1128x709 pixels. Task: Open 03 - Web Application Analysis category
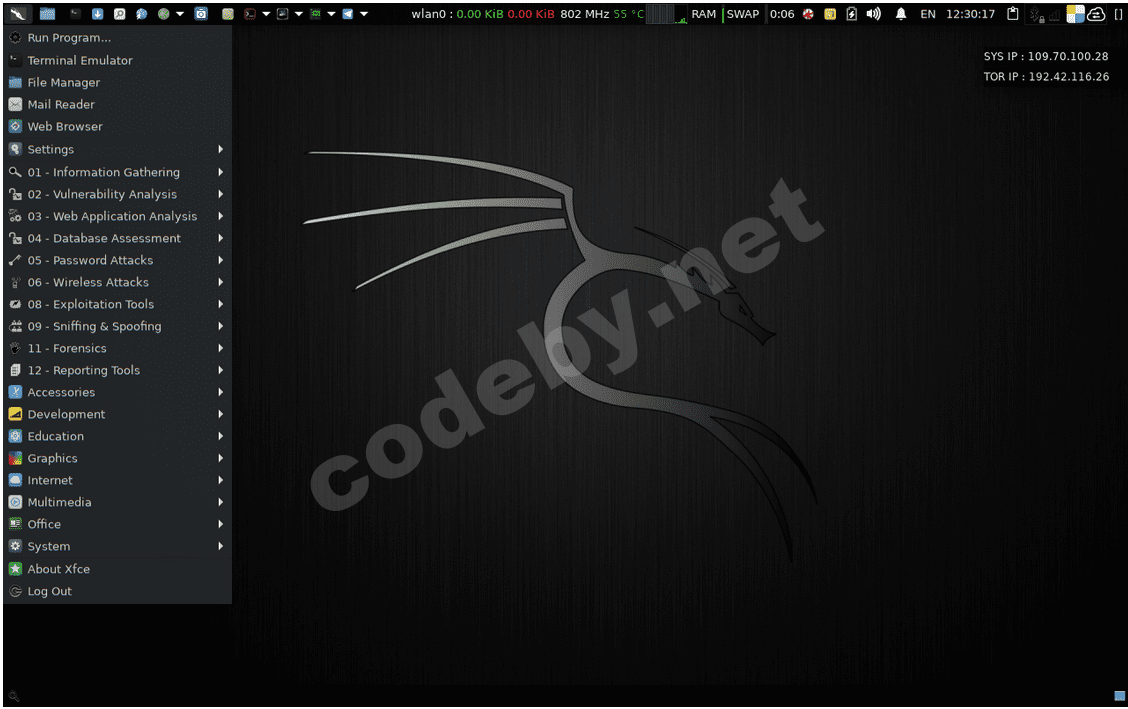coord(117,216)
